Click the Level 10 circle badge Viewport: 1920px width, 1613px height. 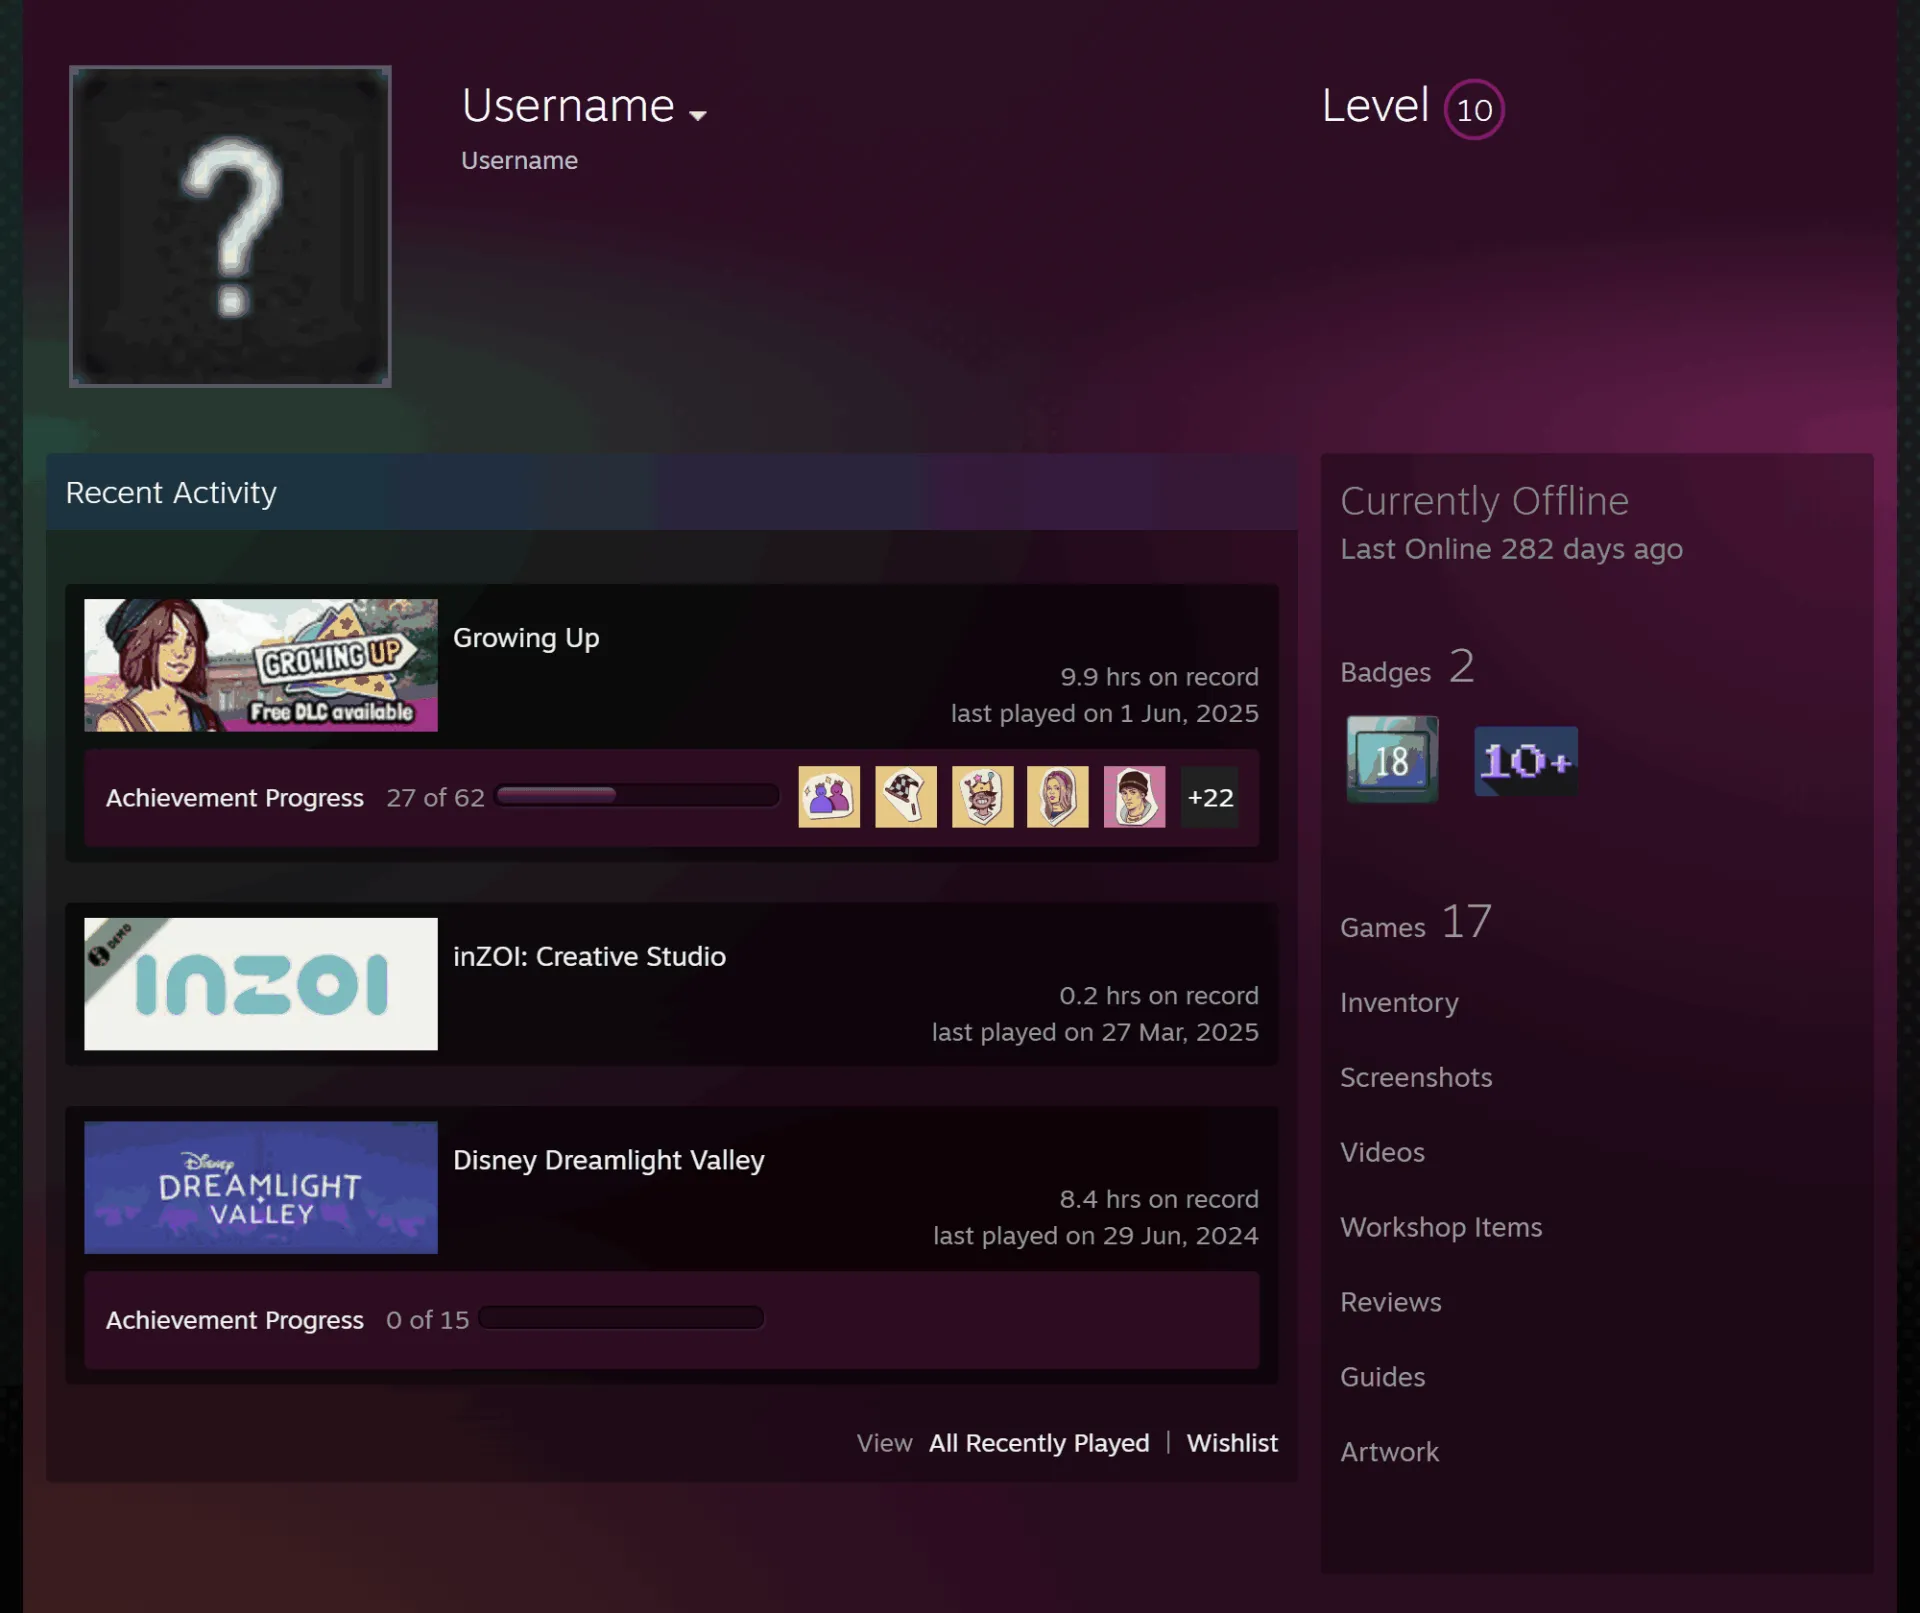tap(1474, 109)
